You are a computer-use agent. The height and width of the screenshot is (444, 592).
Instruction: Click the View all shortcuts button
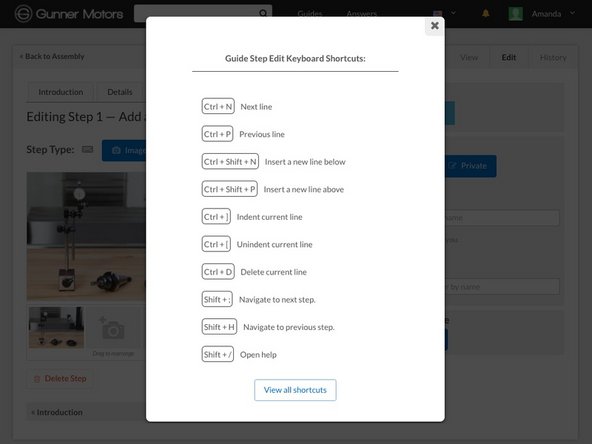pyautogui.click(x=295, y=390)
